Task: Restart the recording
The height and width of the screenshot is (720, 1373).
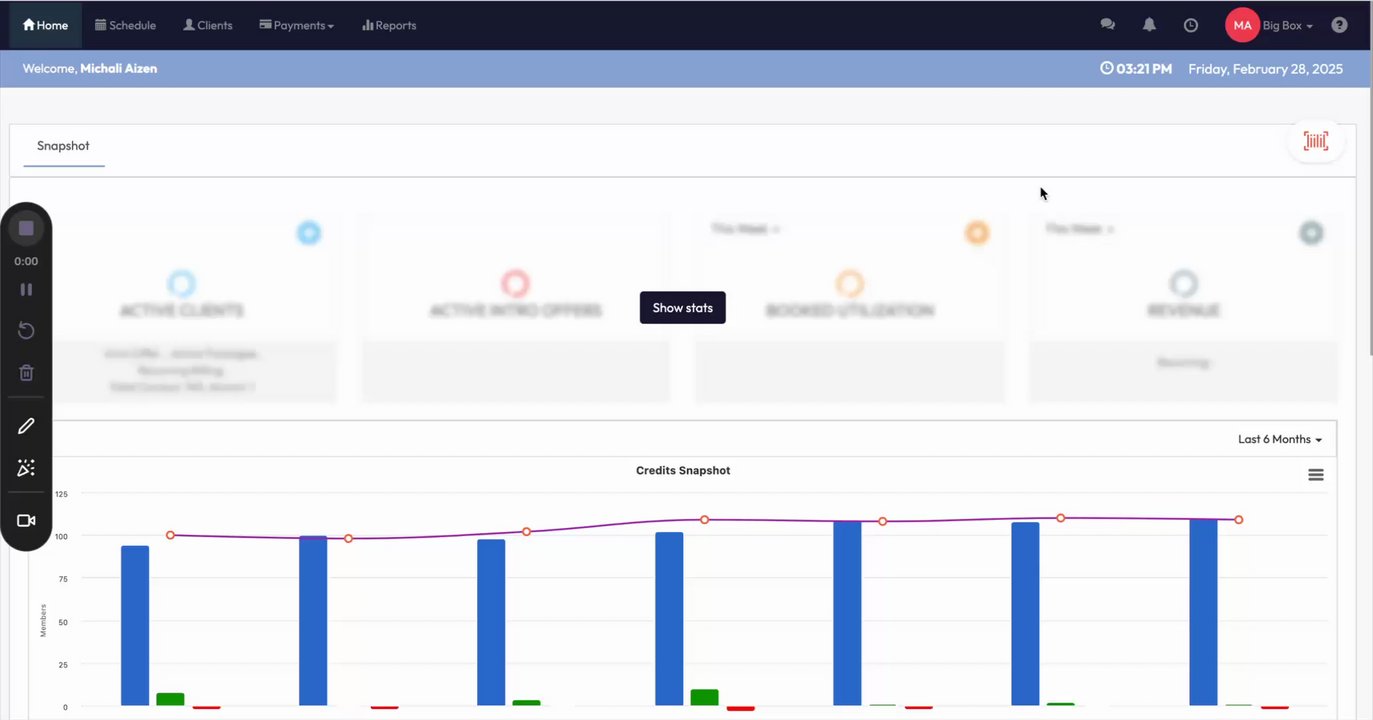Action: [x=26, y=331]
